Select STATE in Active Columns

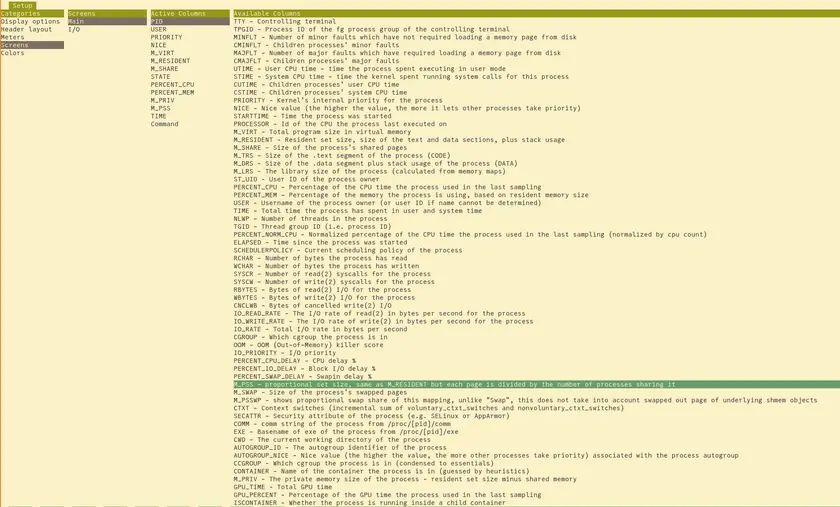click(x=160, y=77)
